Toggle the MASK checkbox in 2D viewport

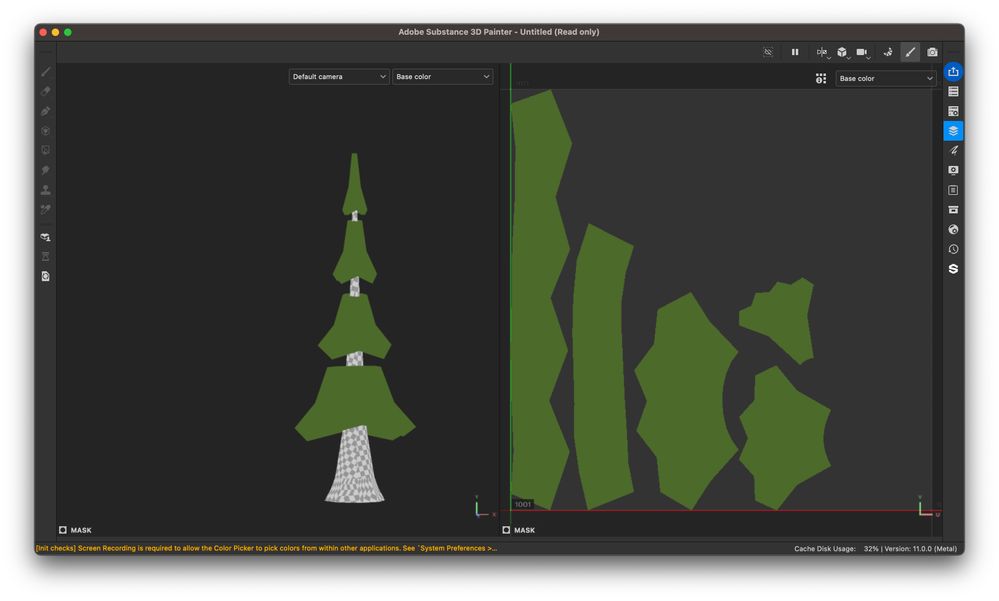coord(507,530)
